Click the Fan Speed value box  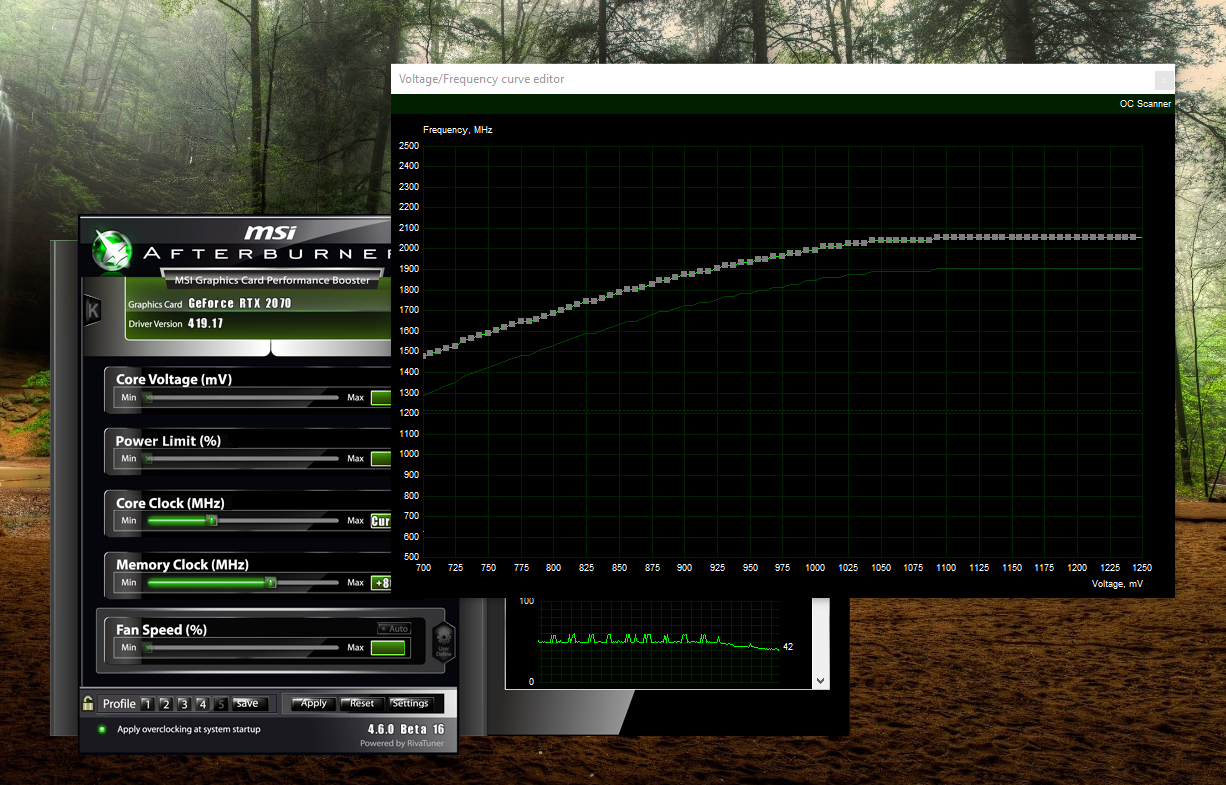point(388,648)
